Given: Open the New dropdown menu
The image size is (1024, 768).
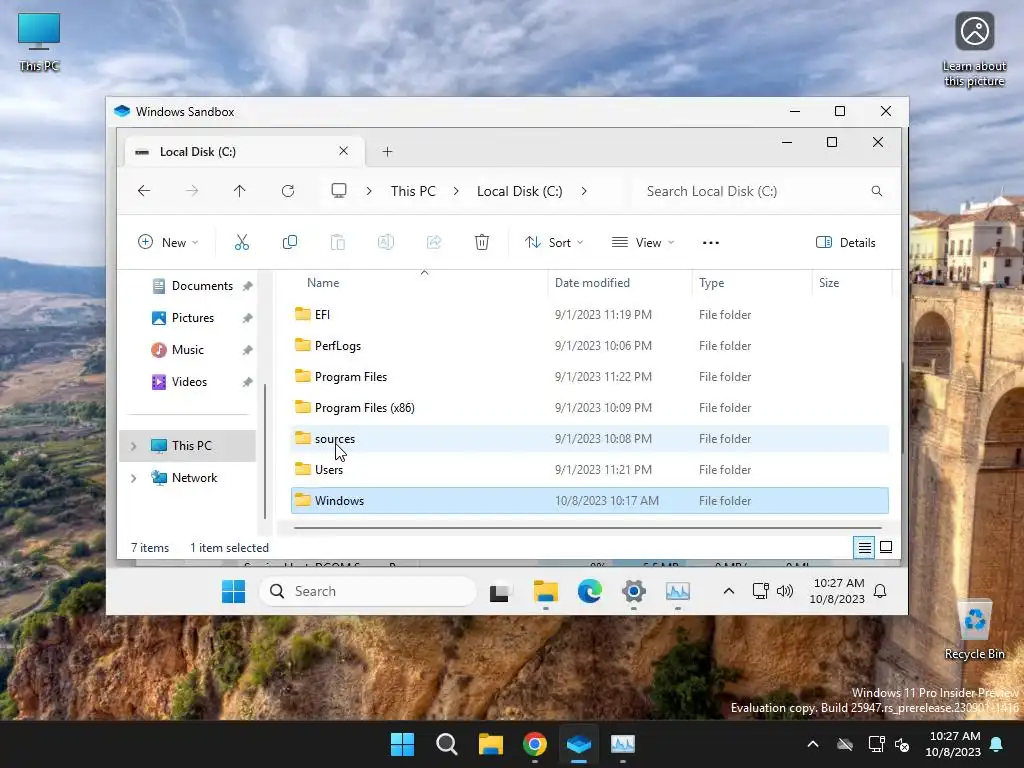Looking at the screenshot, I should [x=168, y=242].
